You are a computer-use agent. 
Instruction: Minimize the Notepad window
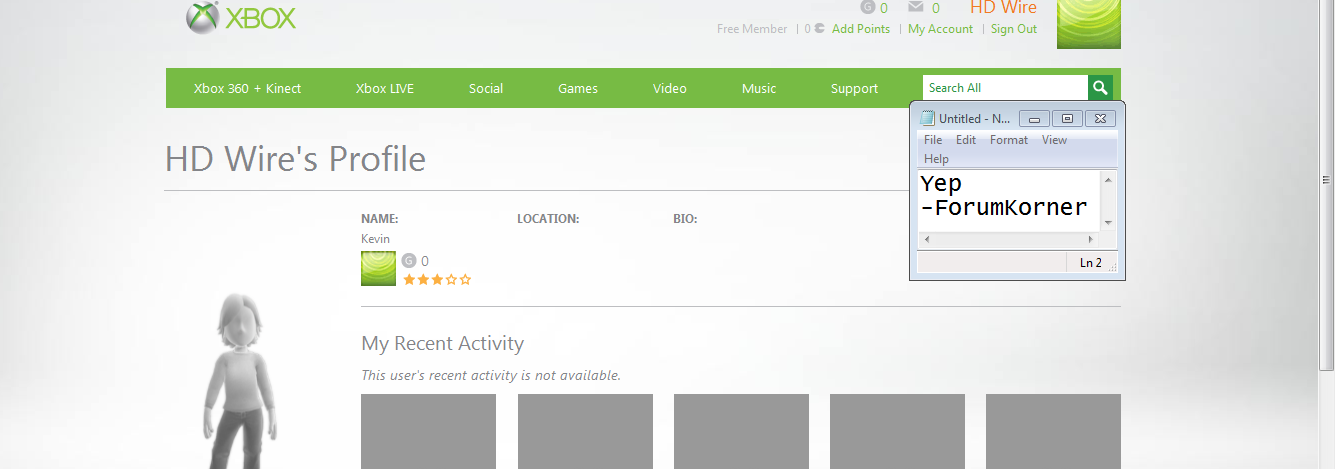1035,118
